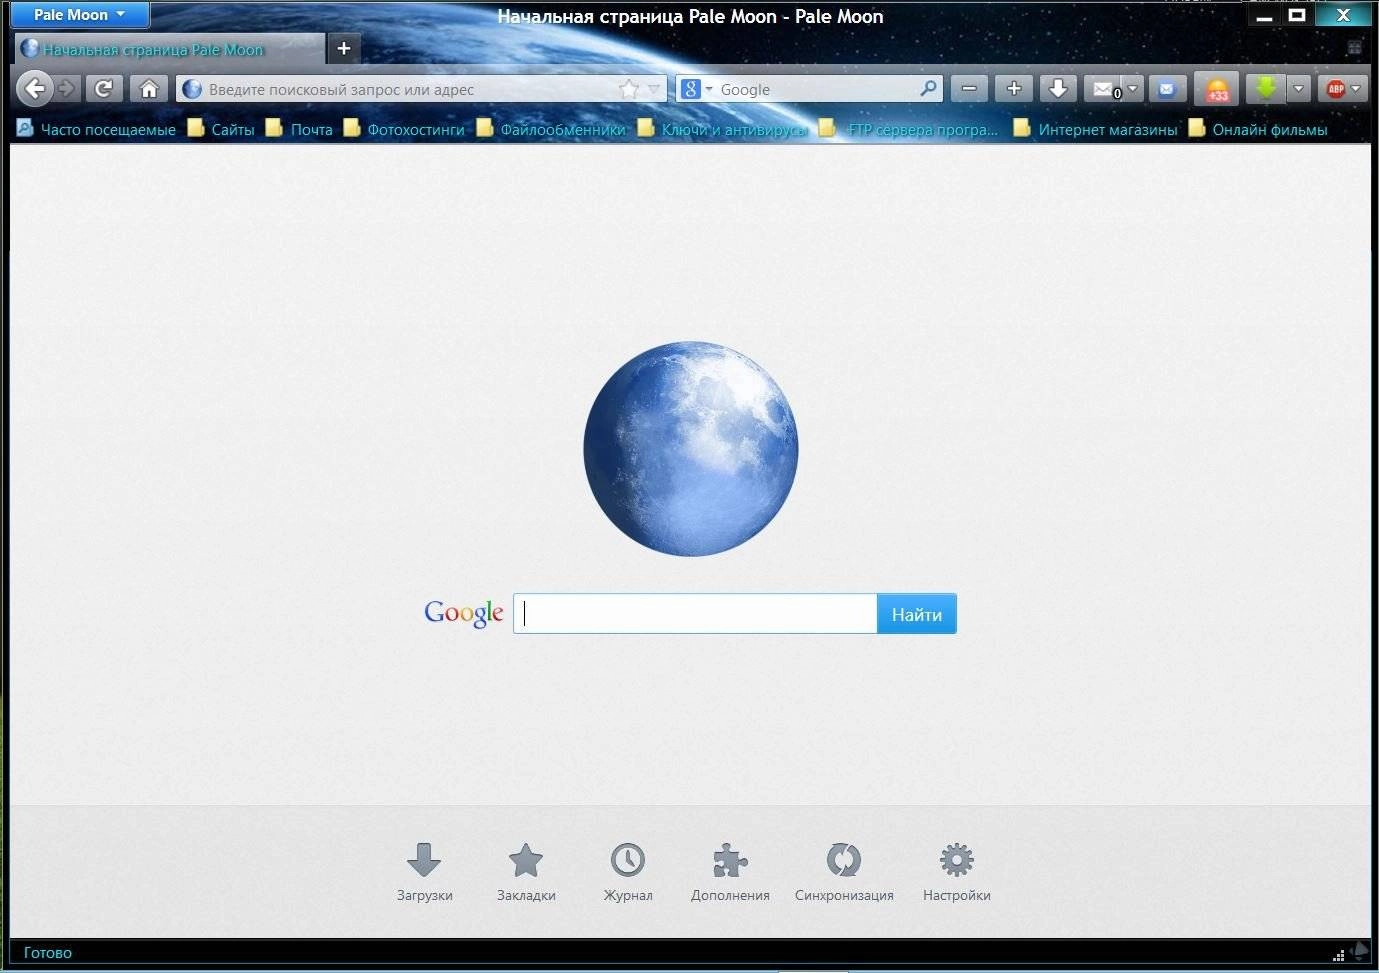Bookmark this page with the star icon
Screen dimensions: 1379x973
[629, 89]
